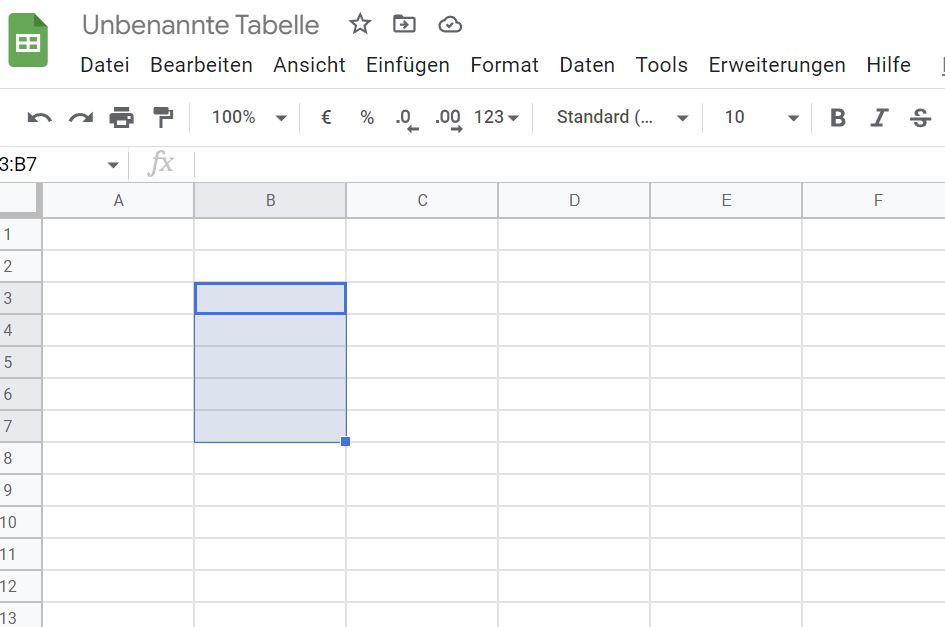This screenshot has height=627, width=945.
Task: Open the 100% zoom dropdown
Action: [249, 118]
